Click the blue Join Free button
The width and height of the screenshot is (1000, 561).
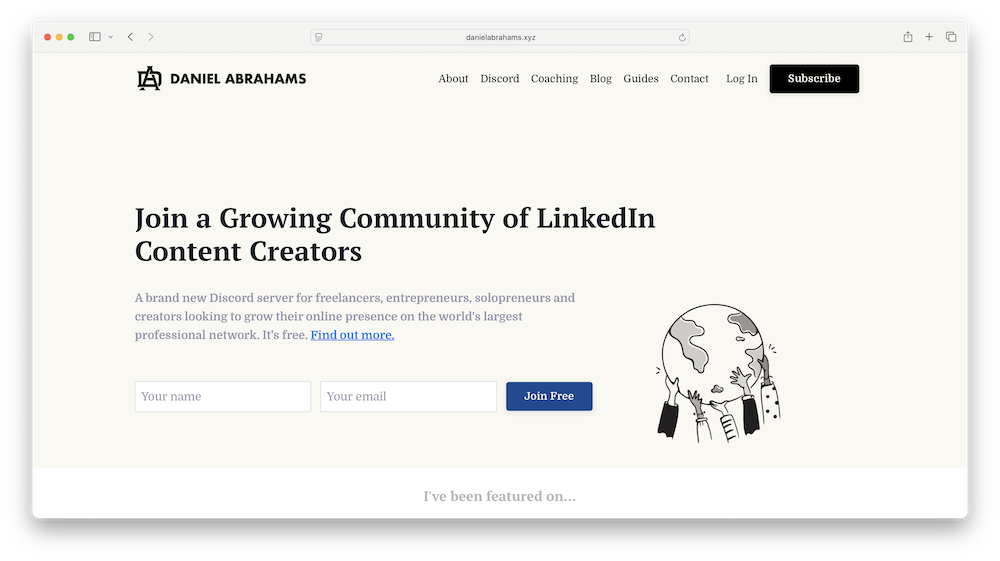click(549, 396)
